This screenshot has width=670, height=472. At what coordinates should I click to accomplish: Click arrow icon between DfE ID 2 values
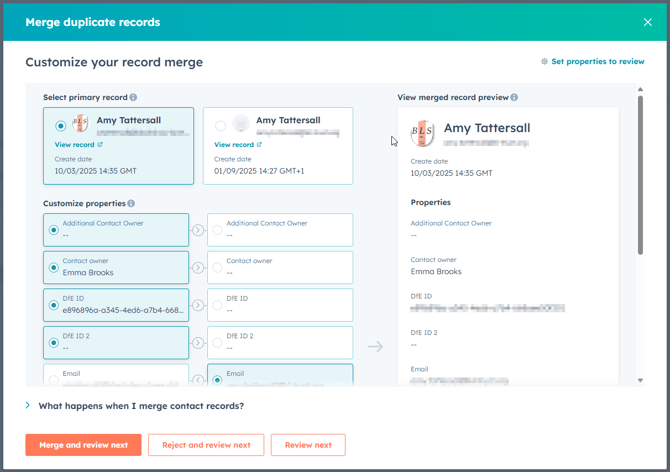pyautogui.click(x=198, y=343)
